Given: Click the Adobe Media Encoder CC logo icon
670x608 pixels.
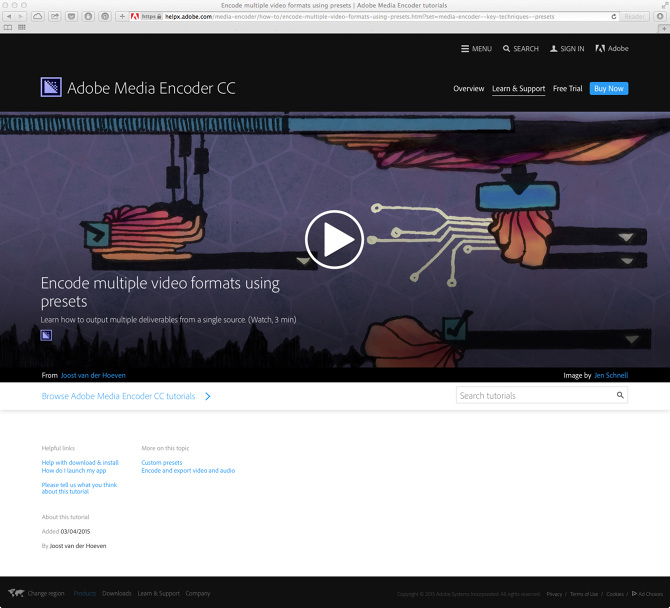Looking at the screenshot, I should 51,87.
